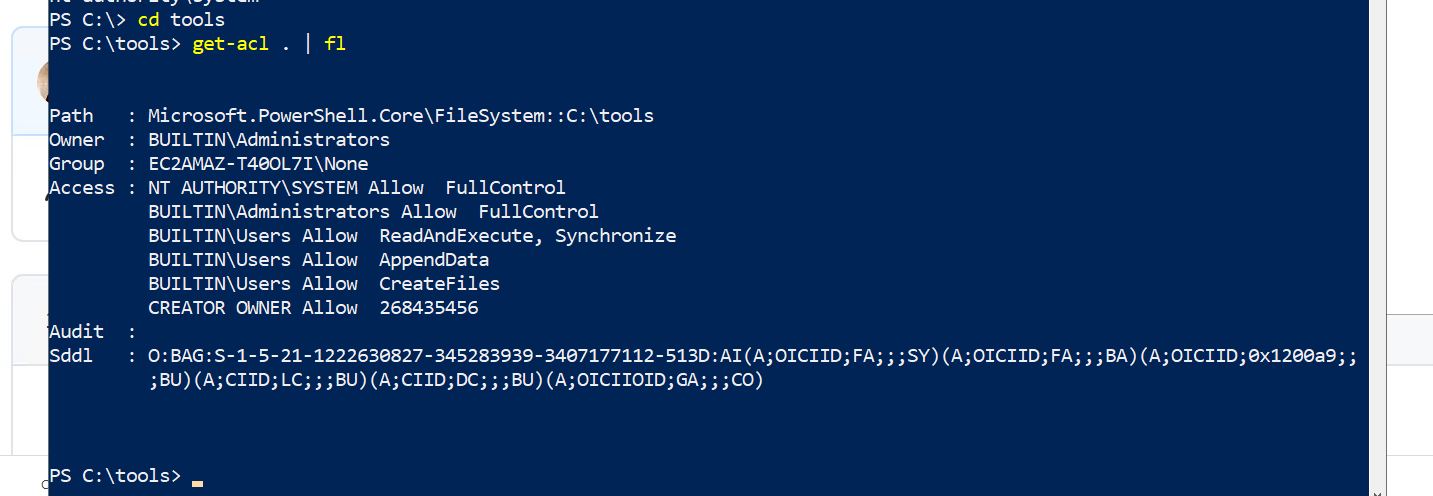Click the Group value EC2AMAZ-T40OL7I\None
The width and height of the screenshot is (1433, 496).
pyautogui.click(x=258, y=164)
